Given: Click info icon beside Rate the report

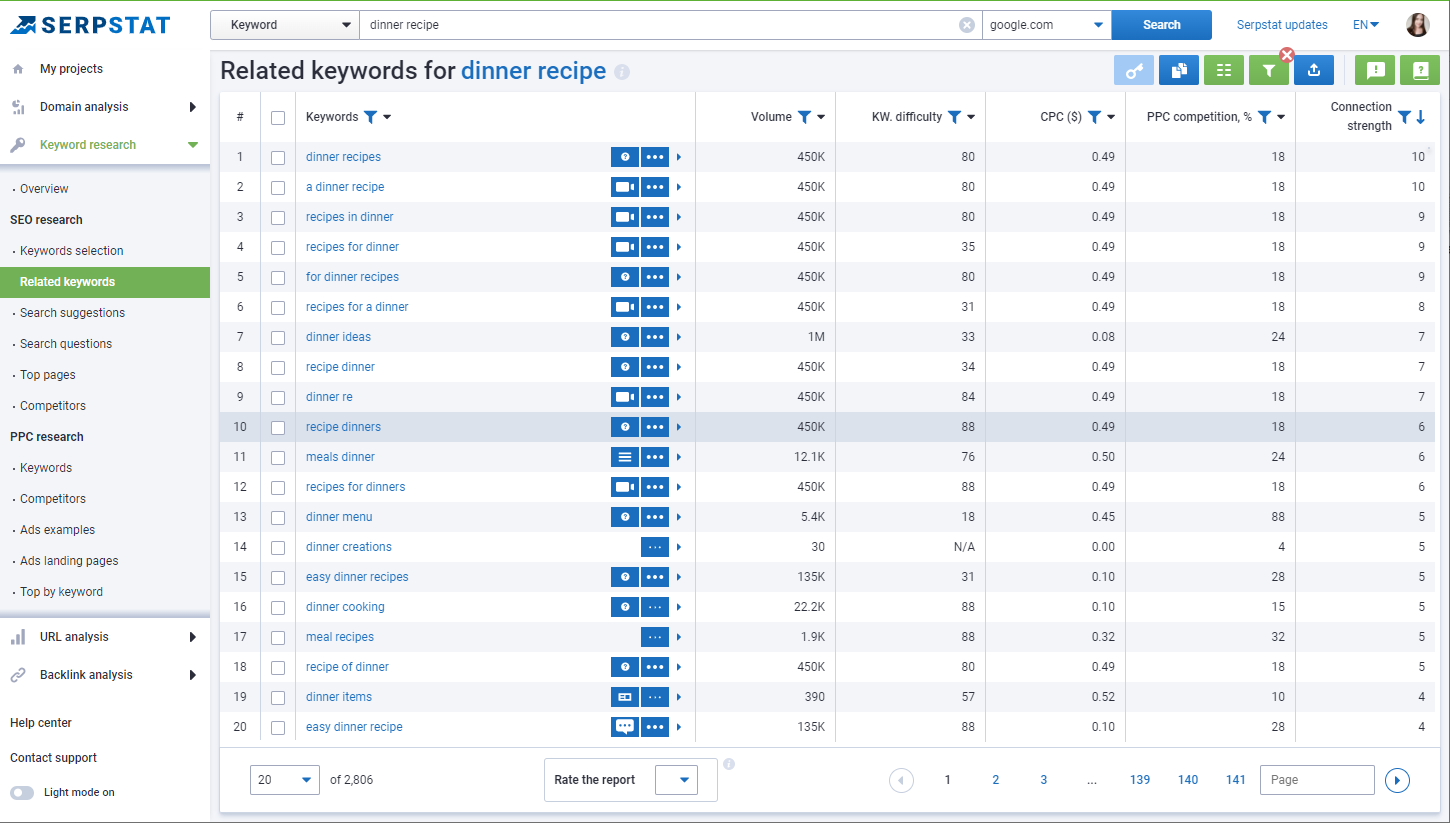Looking at the screenshot, I should pyautogui.click(x=729, y=764).
